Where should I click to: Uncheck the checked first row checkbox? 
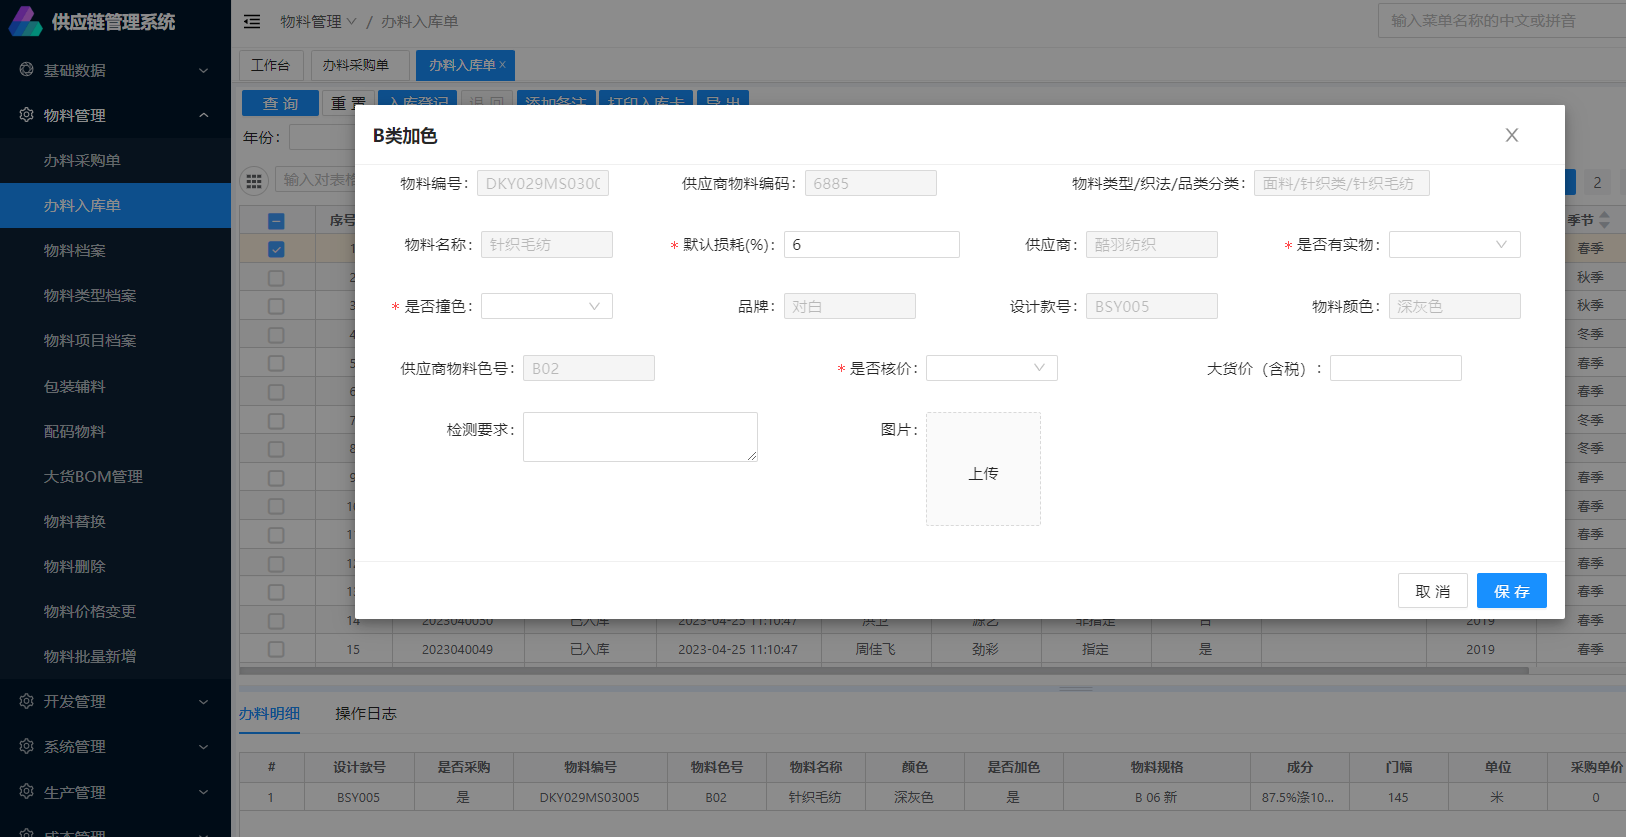[x=276, y=249]
